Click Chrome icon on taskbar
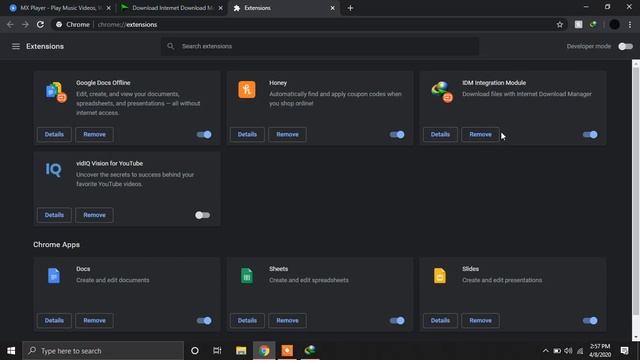 click(264, 351)
